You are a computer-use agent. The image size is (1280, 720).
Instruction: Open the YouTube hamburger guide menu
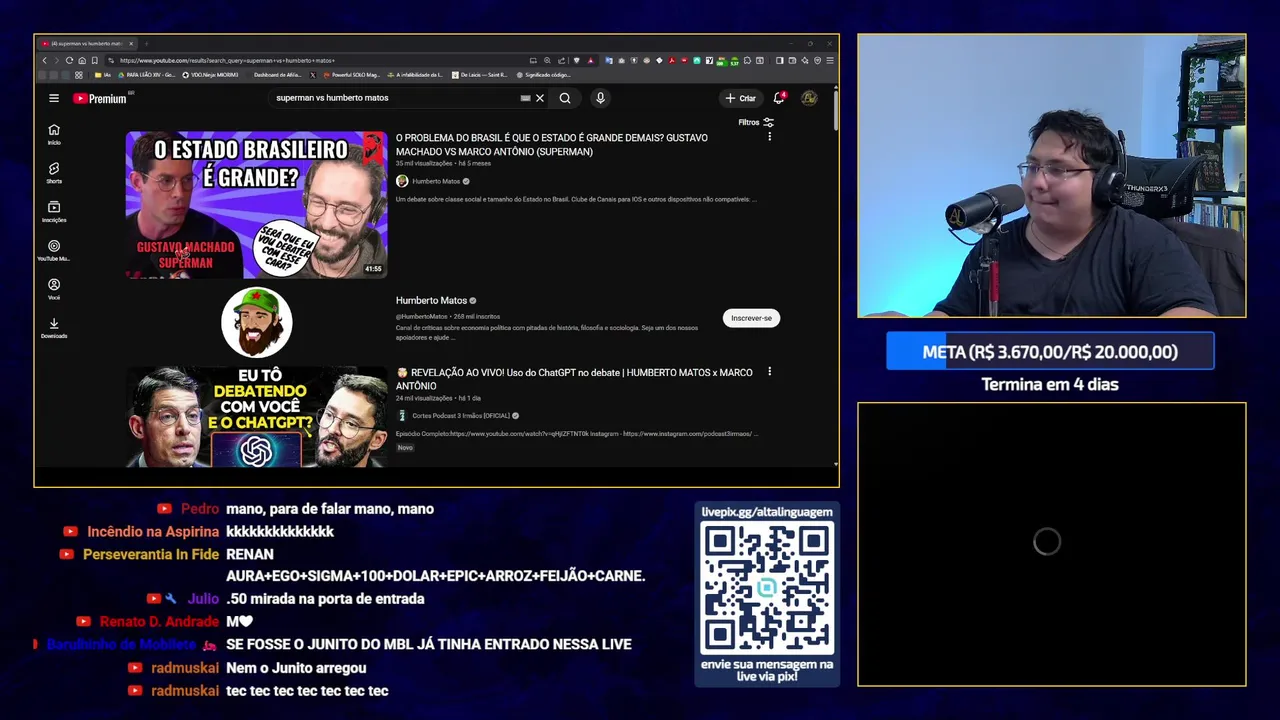[x=54, y=98]
